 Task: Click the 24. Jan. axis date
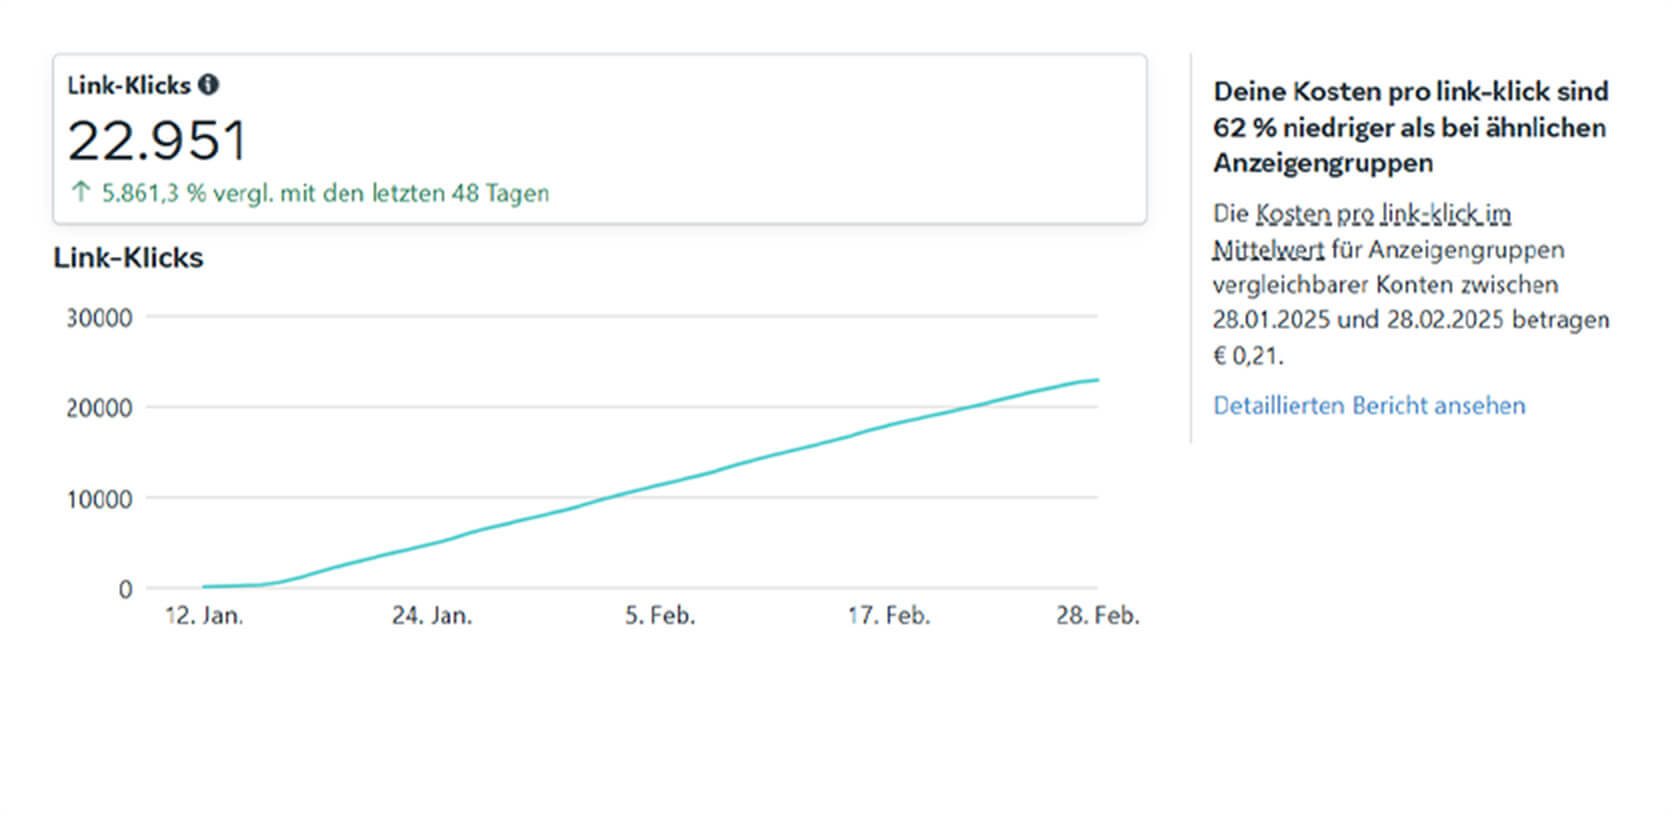point(432,615)
